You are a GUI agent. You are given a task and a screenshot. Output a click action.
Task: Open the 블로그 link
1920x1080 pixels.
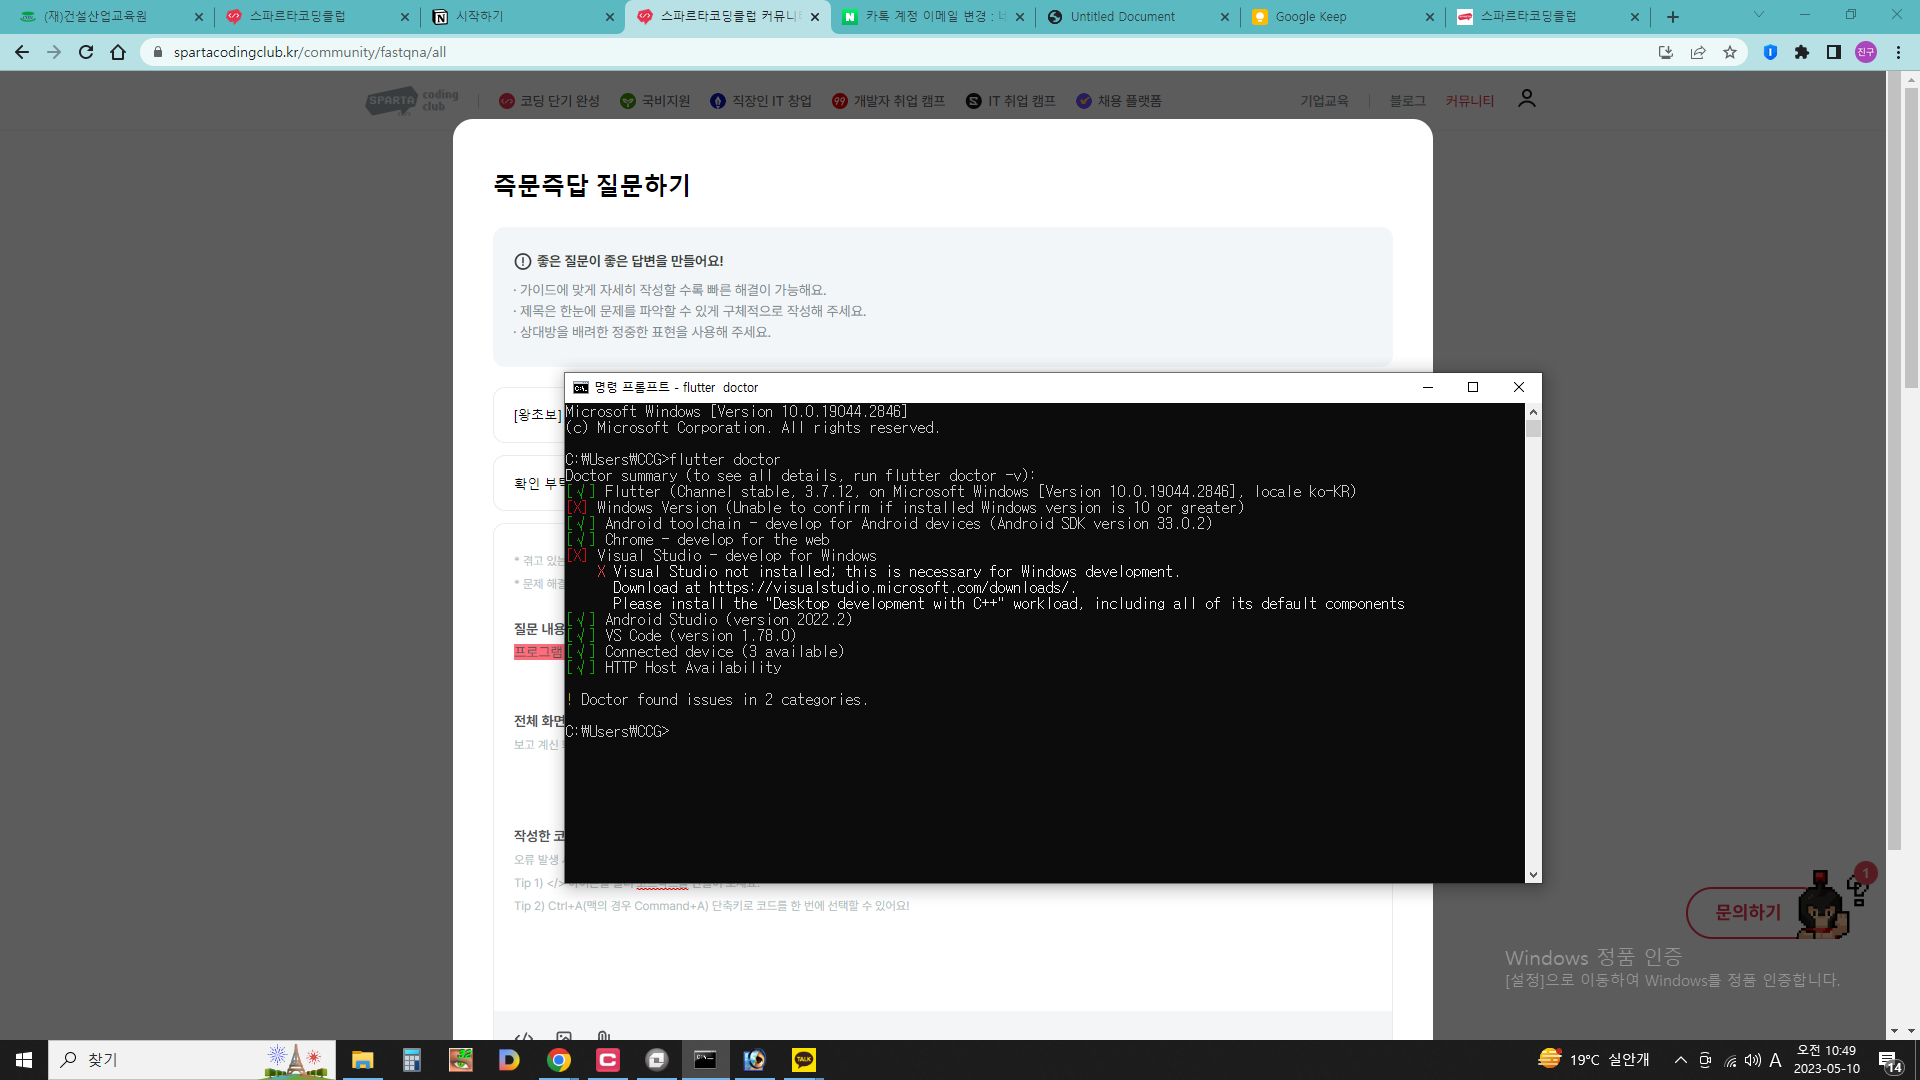[1407, 101]
